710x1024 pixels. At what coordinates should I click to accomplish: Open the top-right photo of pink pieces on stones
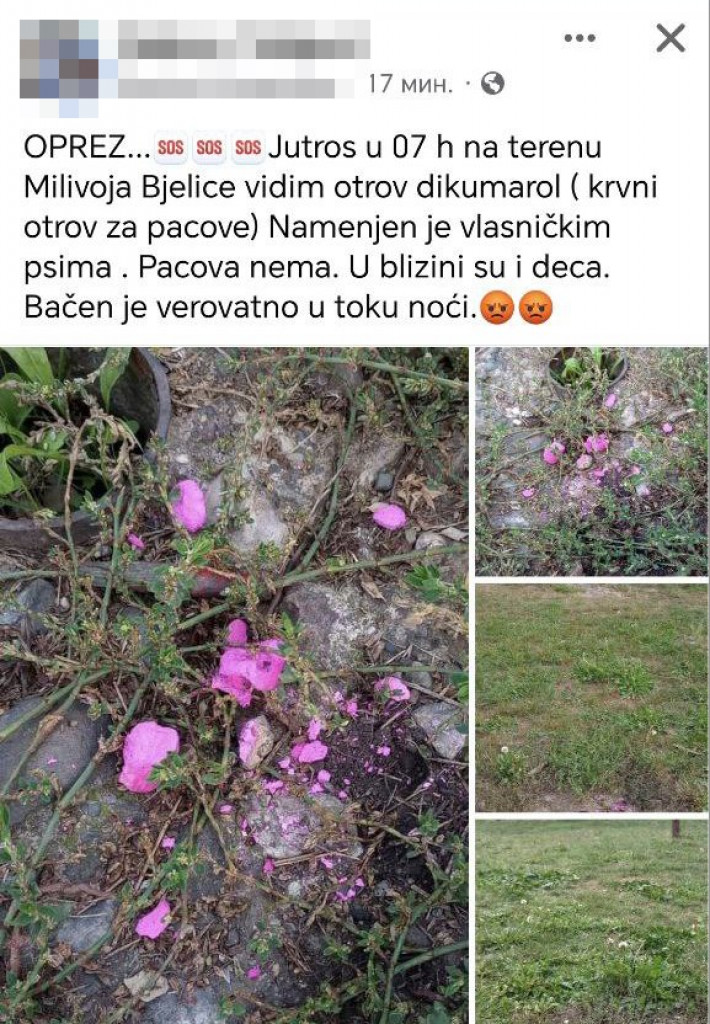(591, 461)
